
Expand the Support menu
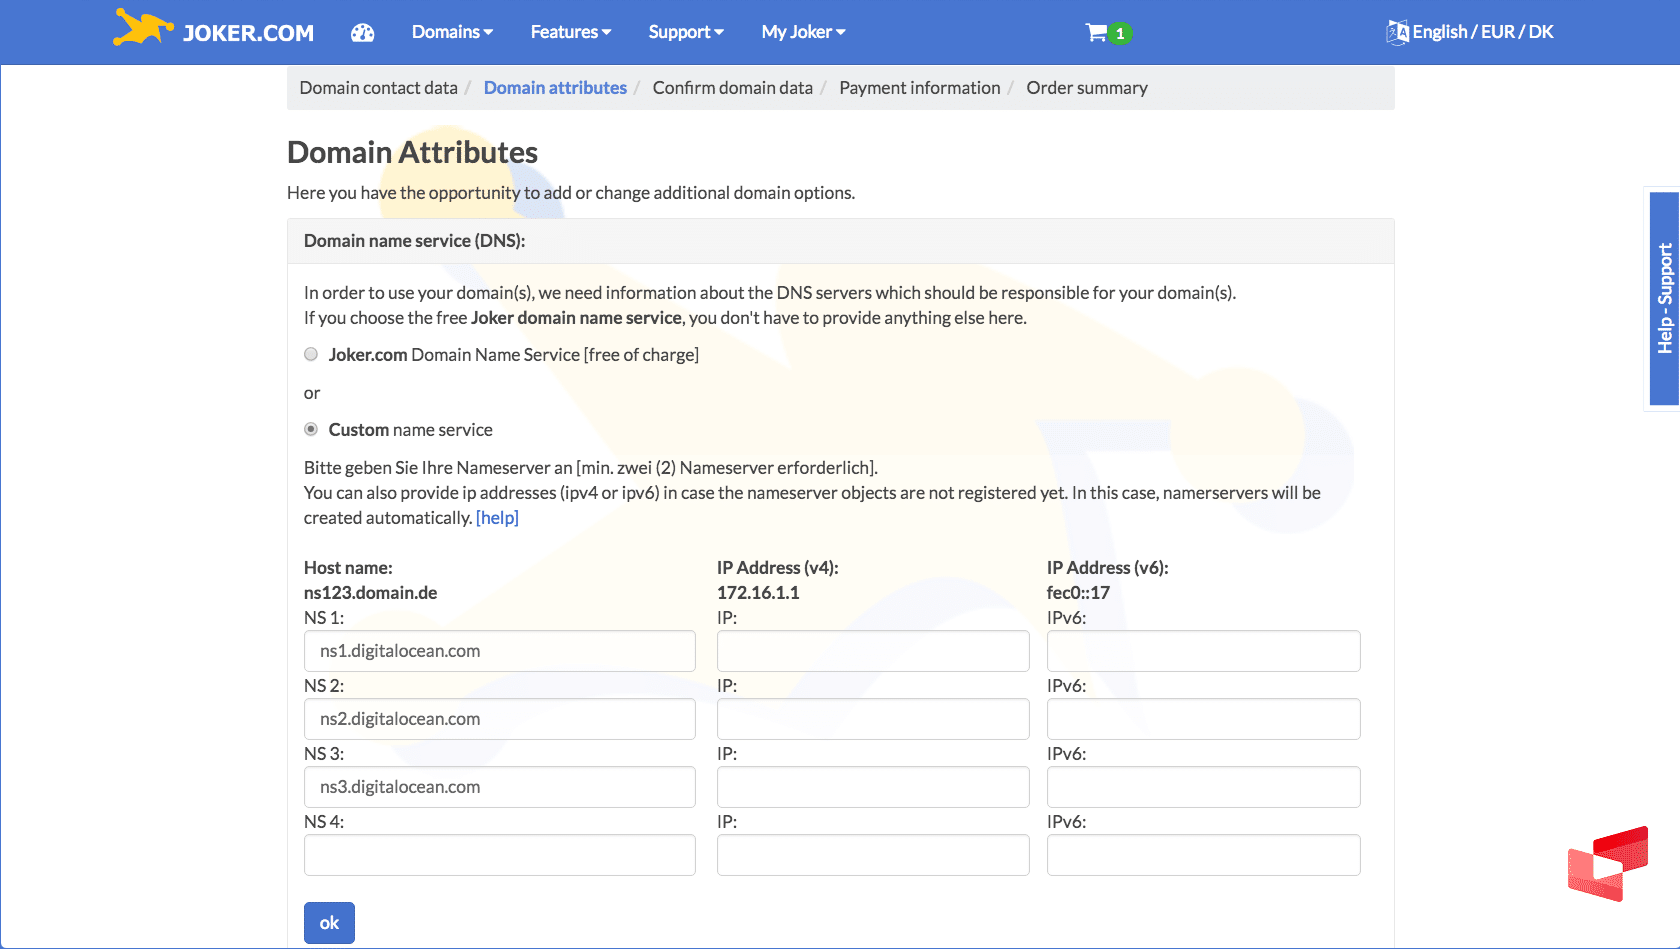tap(686, 32)
